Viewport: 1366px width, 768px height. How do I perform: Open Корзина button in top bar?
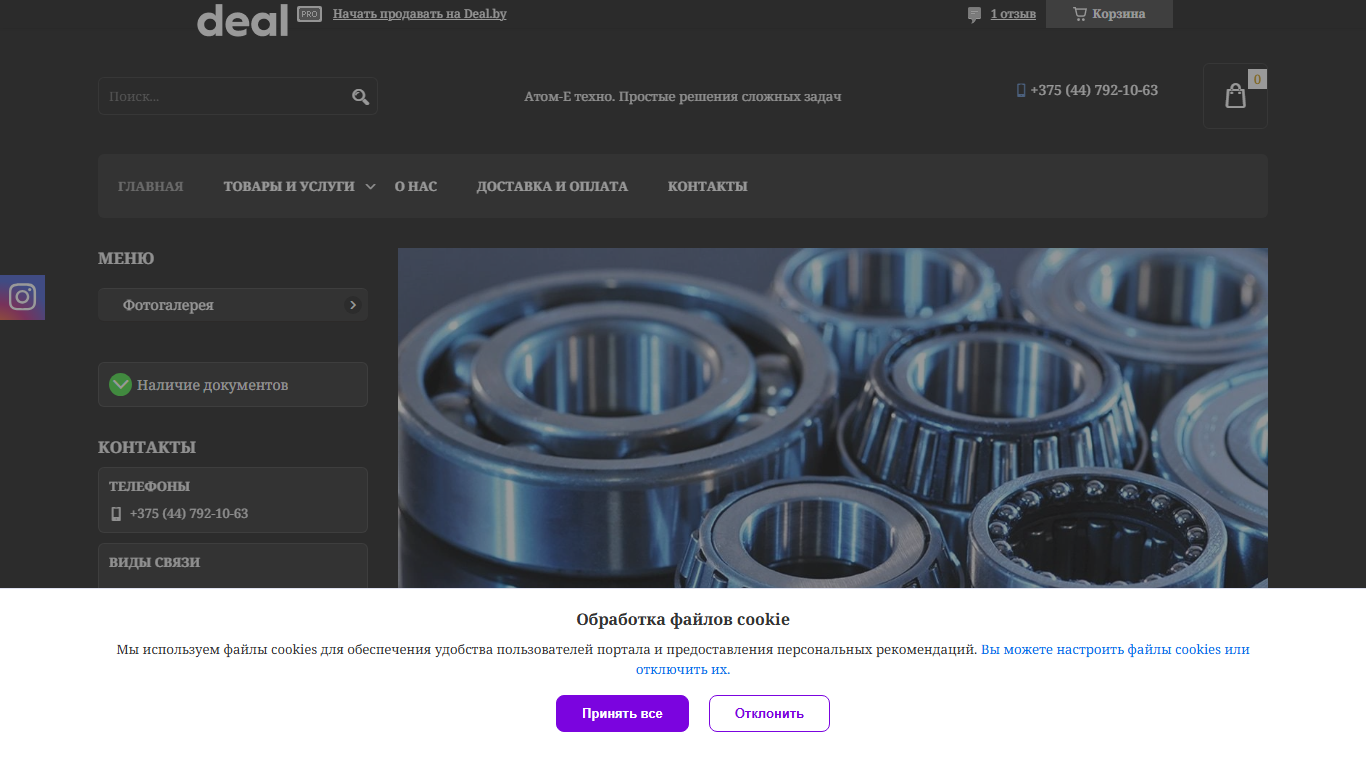(x=1109, y=14)
